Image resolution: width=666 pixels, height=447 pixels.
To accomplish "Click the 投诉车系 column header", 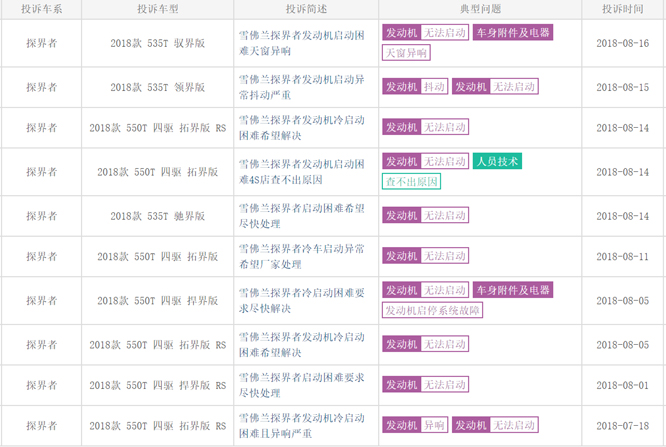I will [42, 9].
